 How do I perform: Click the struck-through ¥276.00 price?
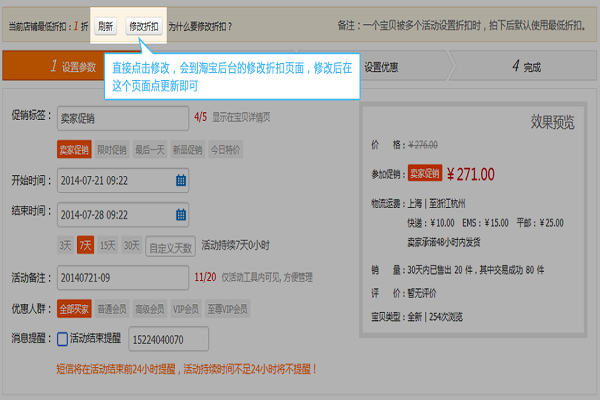pos(423,145)
